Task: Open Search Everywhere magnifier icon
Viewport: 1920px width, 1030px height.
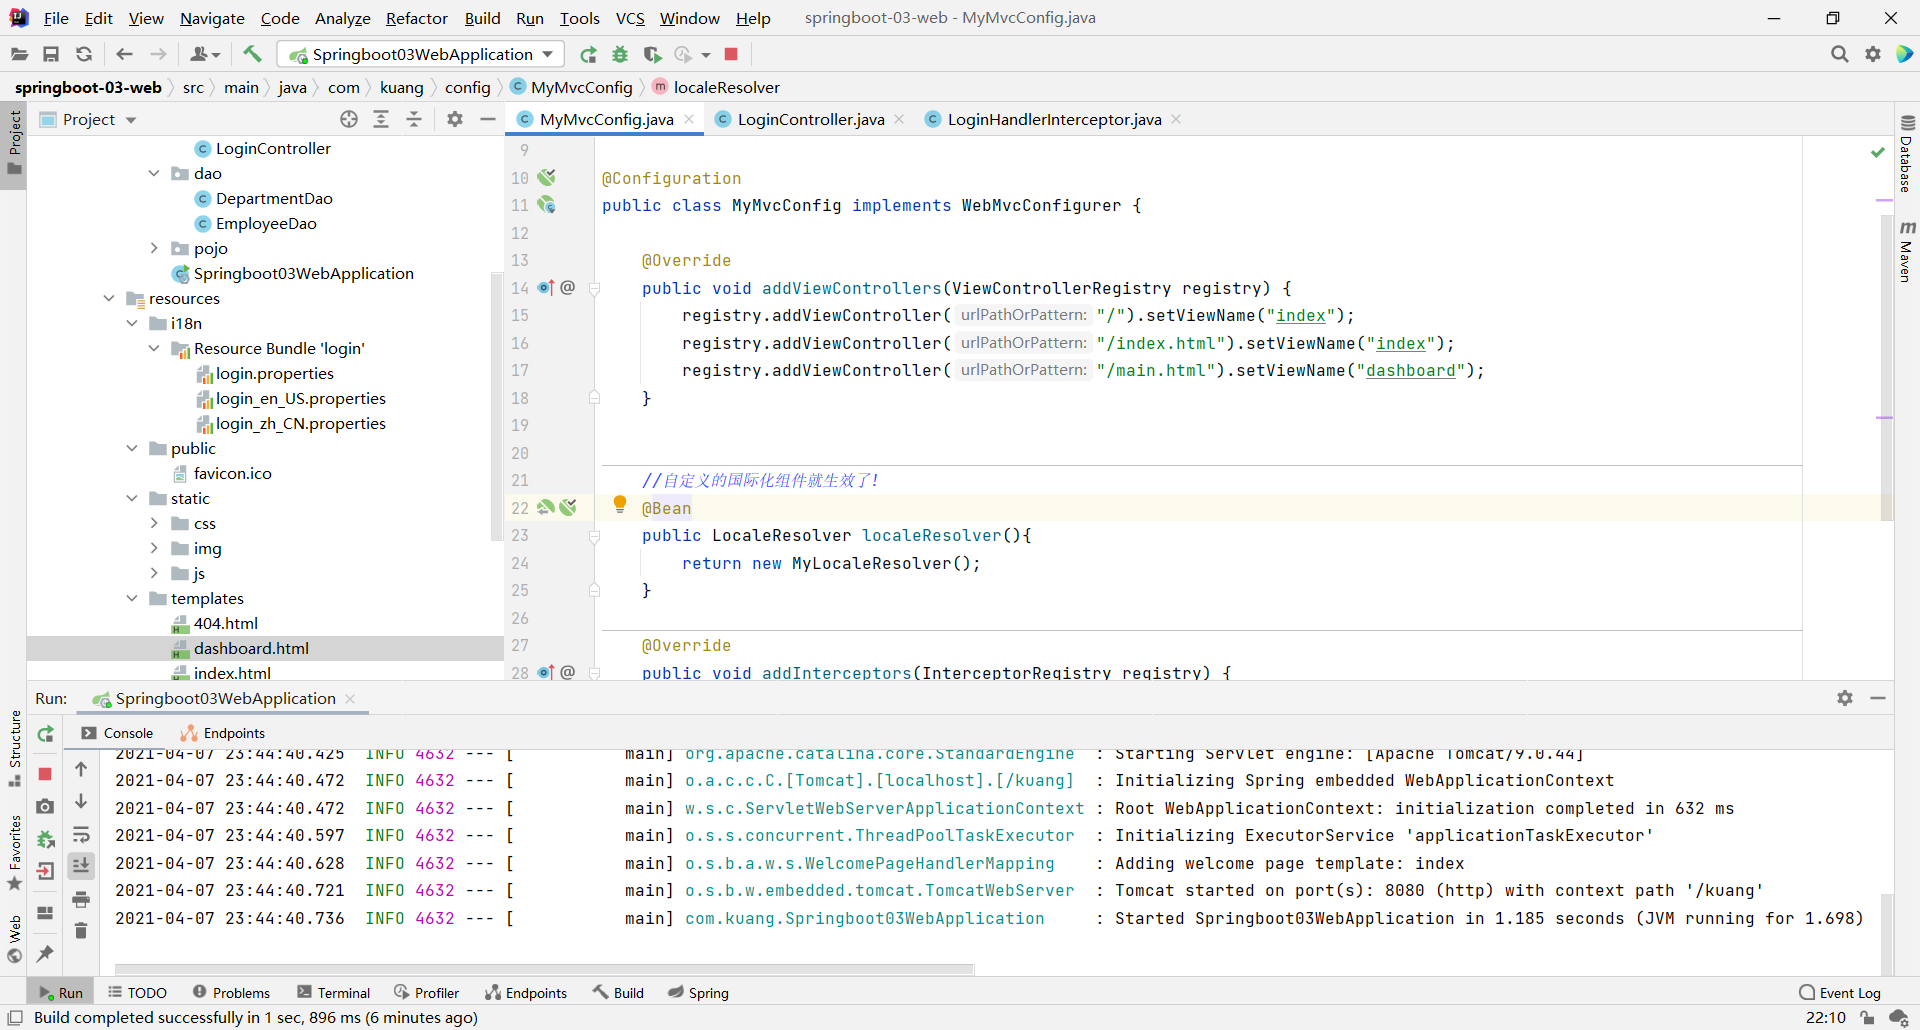Action: [1839, 54]
